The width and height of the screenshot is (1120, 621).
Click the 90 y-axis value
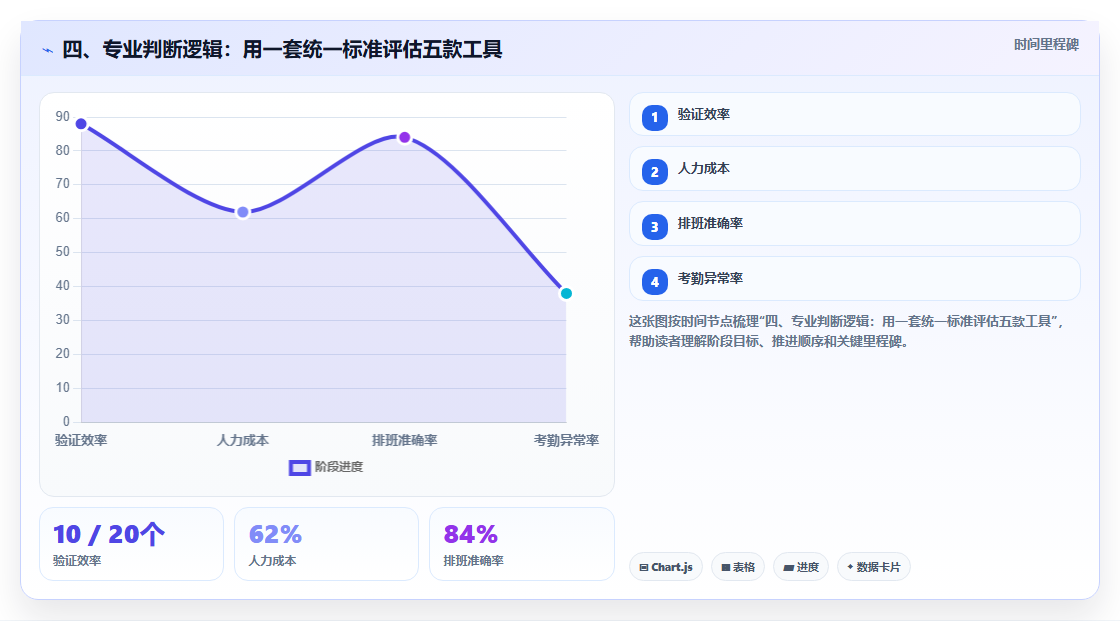[63, 116]
